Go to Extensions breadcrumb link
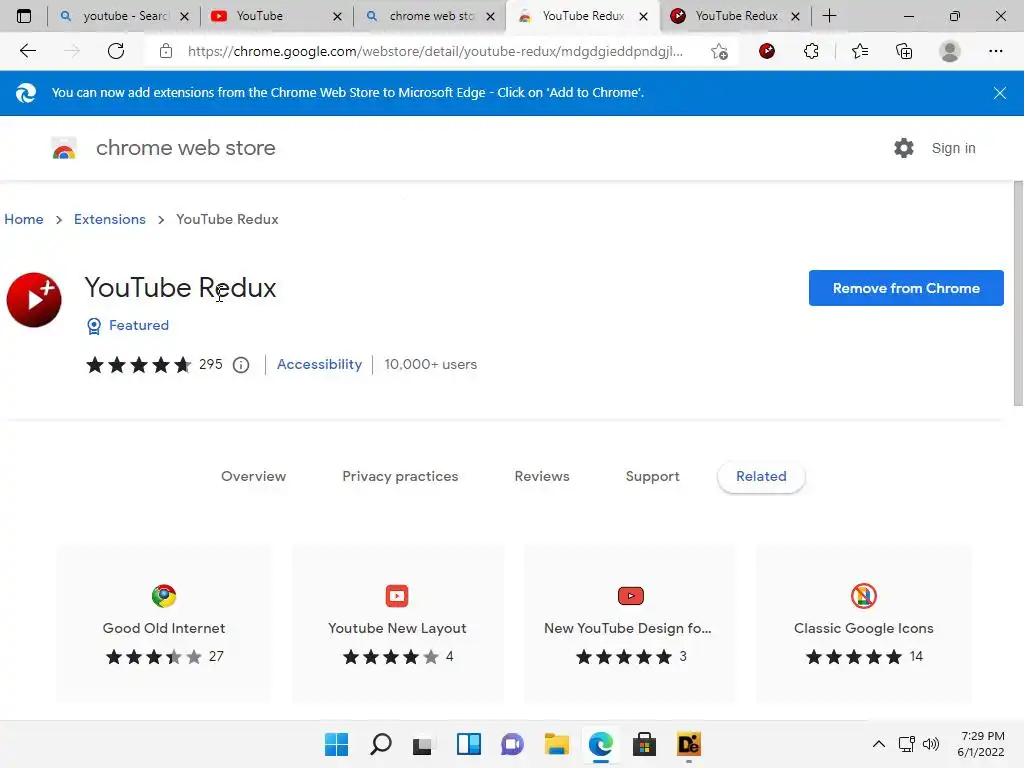The width and height of the screenshot is (1024, 768). pos(110,219)
